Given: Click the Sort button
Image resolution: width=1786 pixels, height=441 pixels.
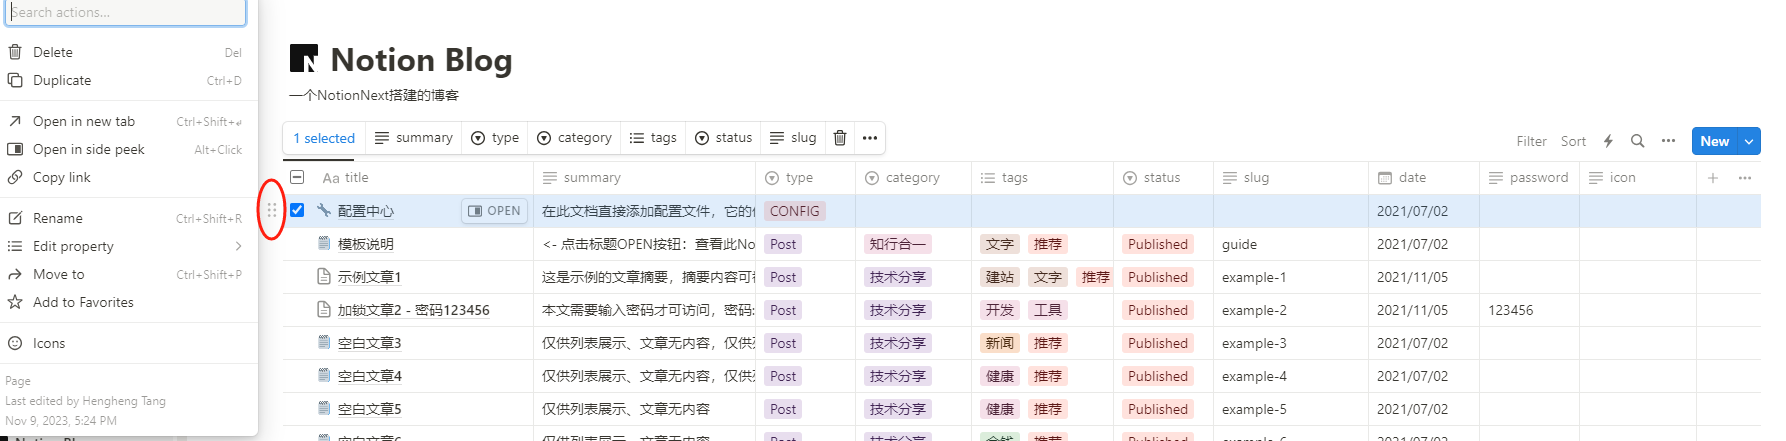Looking at the screenshot, I should pos(1573,141).
